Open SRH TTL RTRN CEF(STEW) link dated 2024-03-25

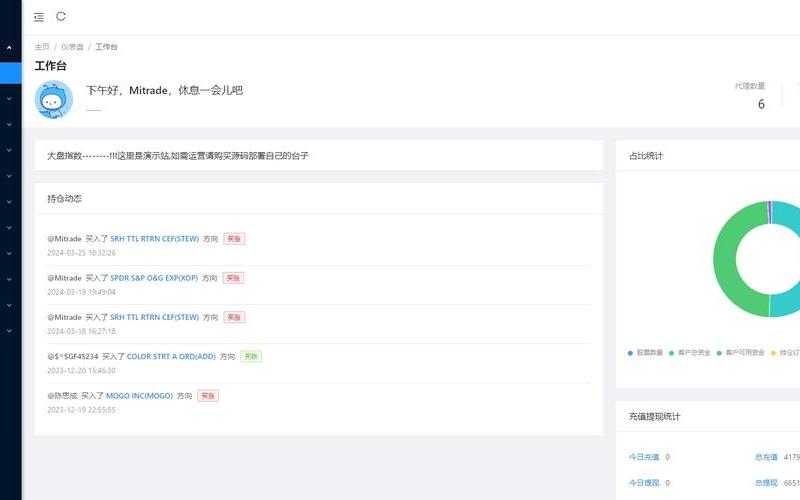(155, 239)
